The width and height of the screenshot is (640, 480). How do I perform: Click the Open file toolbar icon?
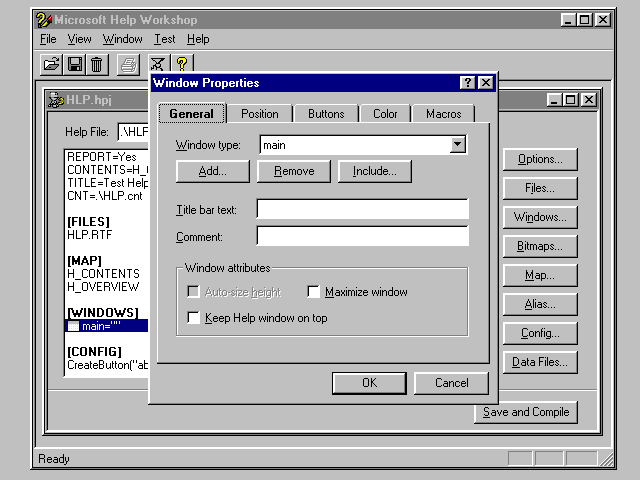51,65
